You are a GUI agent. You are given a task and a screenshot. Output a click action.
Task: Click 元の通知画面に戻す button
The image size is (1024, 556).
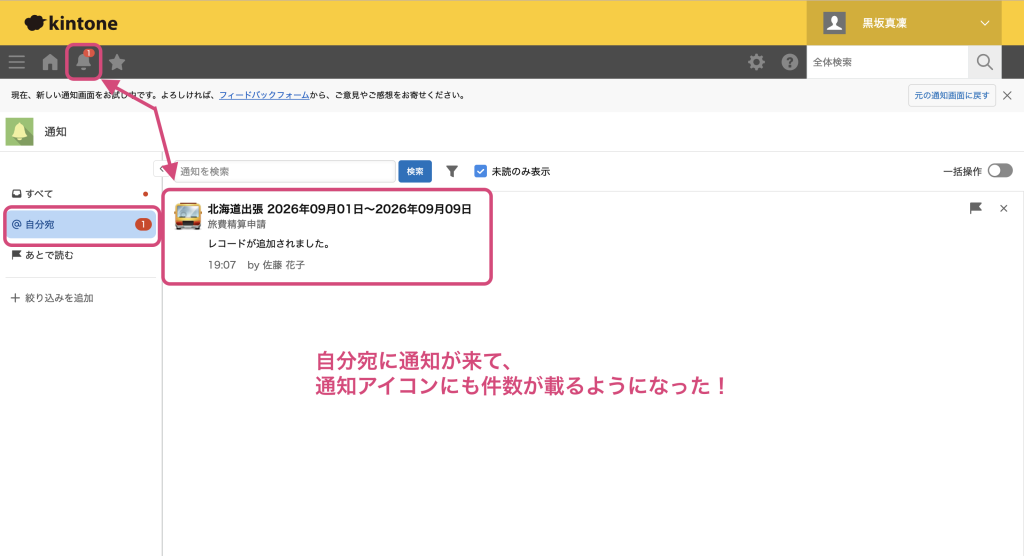click(952, 95)
